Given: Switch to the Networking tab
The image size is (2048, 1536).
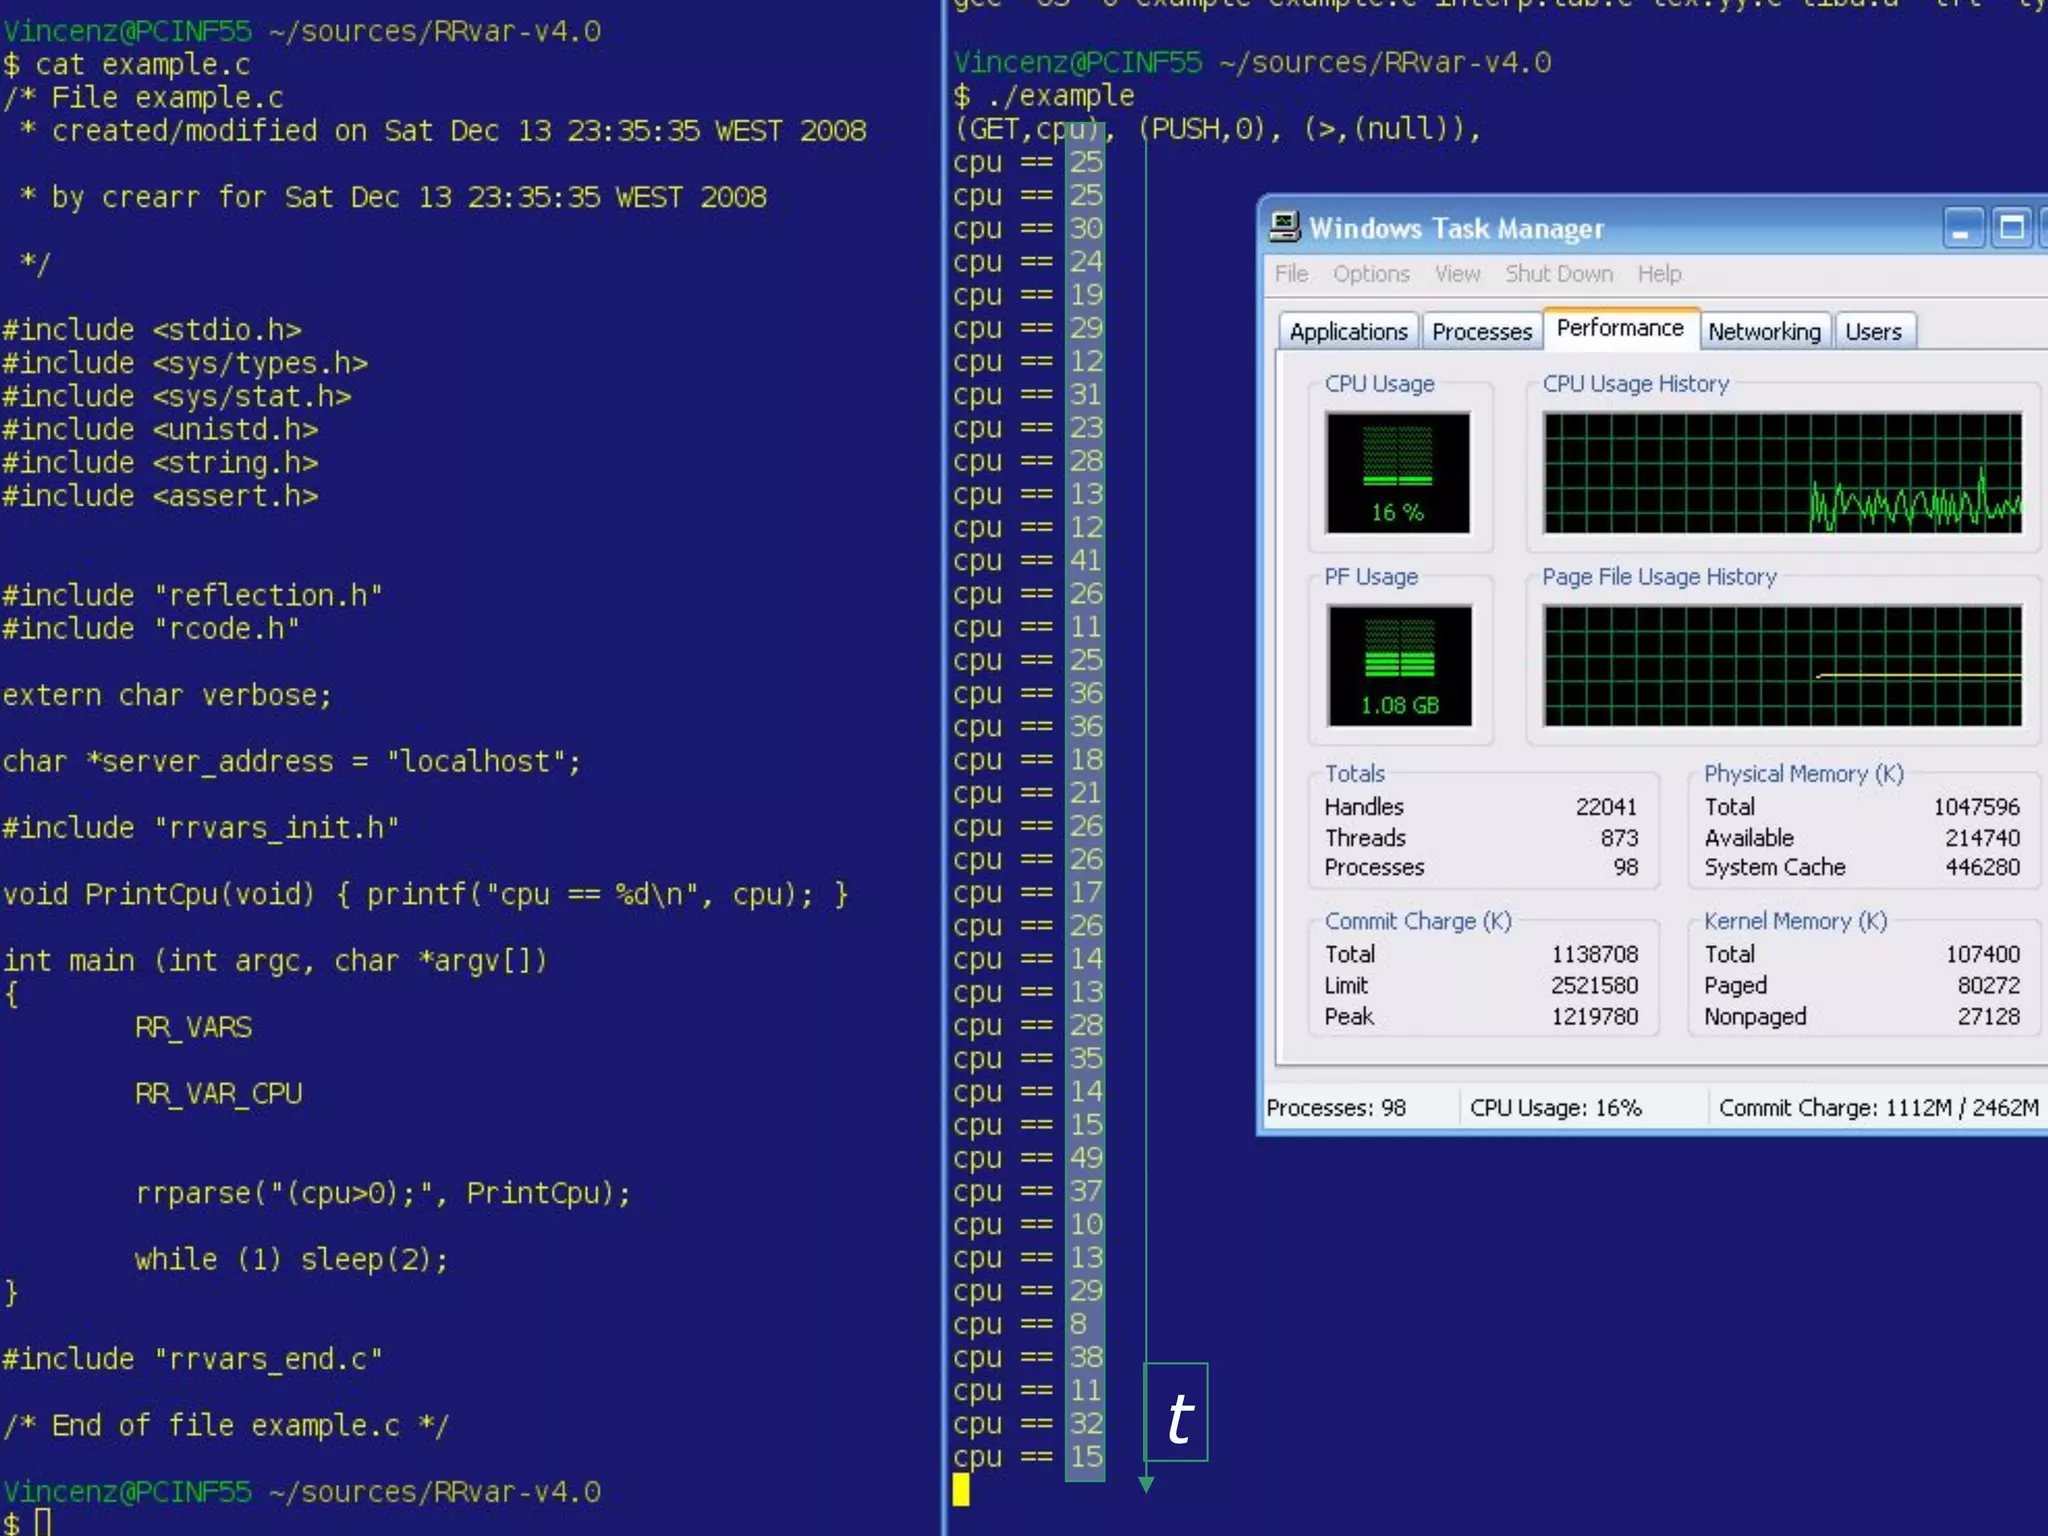Looking at the screenshot, I should [x=1764, y=332].
